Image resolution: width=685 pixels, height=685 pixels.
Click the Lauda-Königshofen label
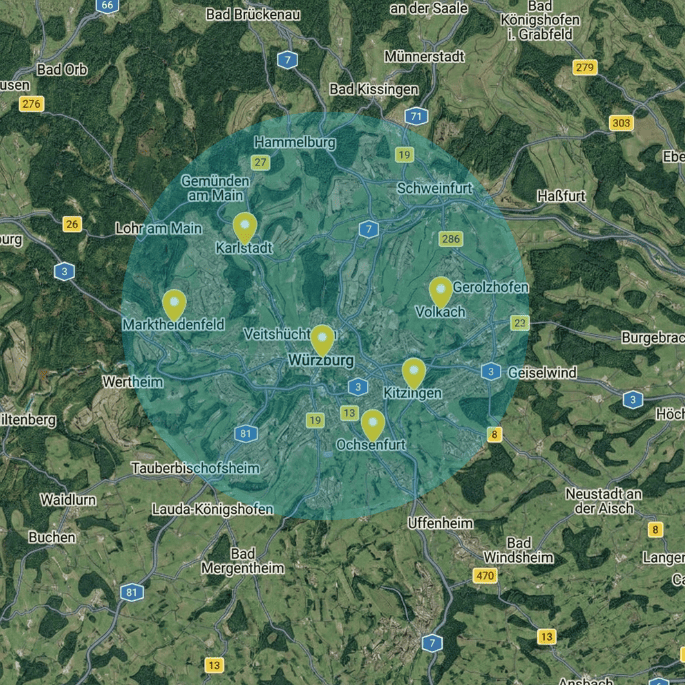coord(213,509)
